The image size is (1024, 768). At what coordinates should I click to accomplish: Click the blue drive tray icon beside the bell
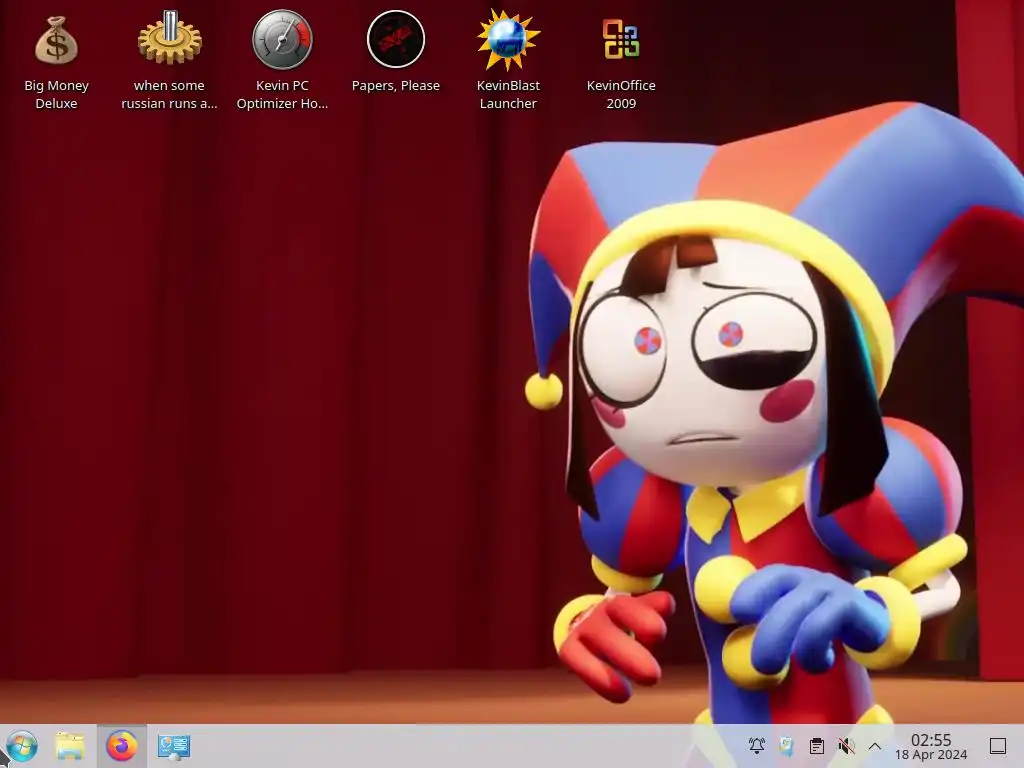coord(786,746)
